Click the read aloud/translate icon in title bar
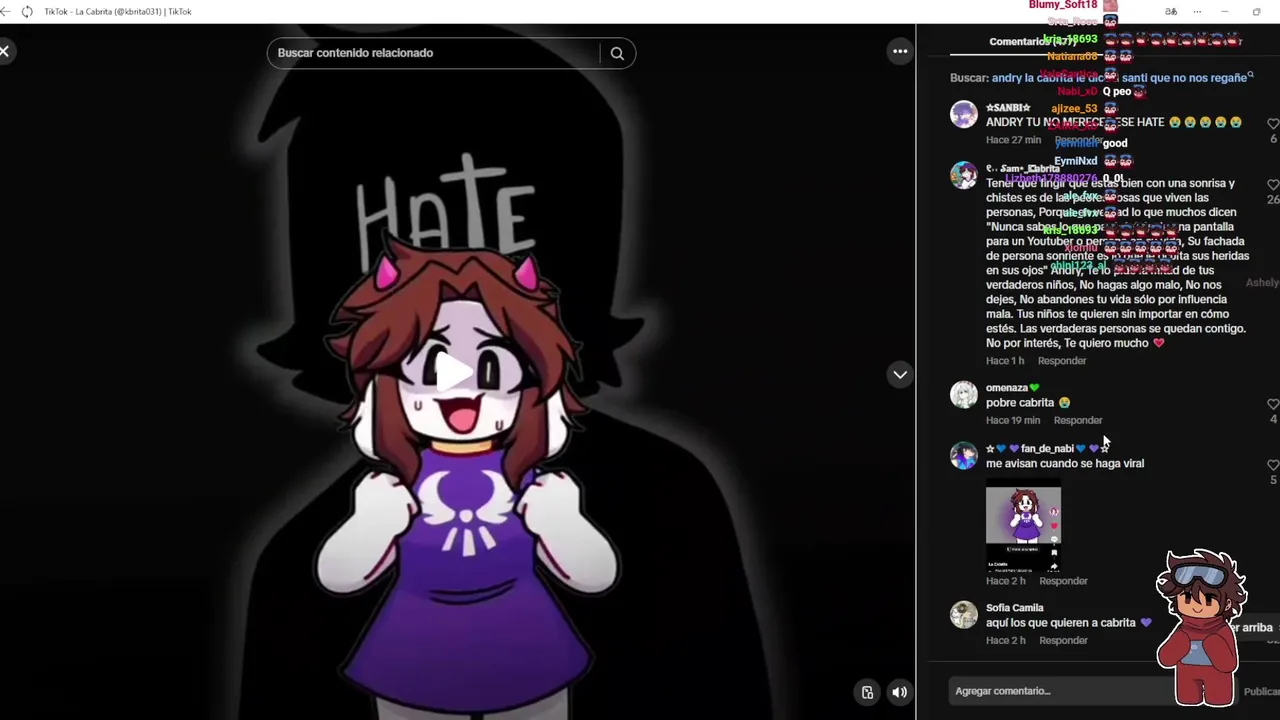 1171,12
